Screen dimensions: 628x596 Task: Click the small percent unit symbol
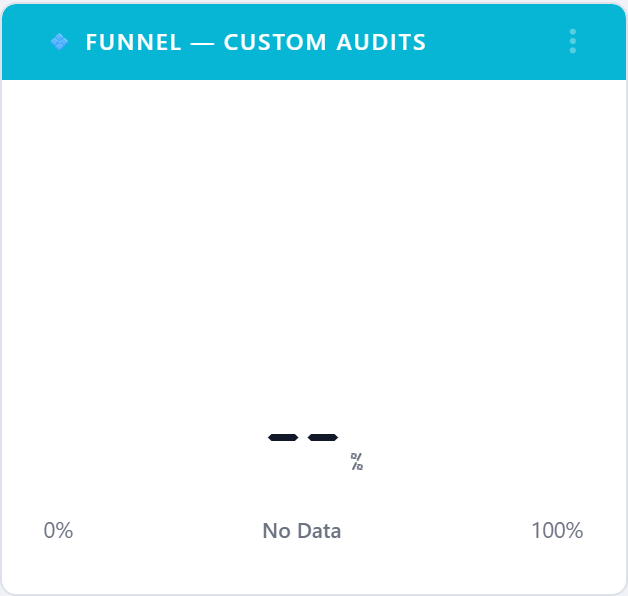point(356,461)
